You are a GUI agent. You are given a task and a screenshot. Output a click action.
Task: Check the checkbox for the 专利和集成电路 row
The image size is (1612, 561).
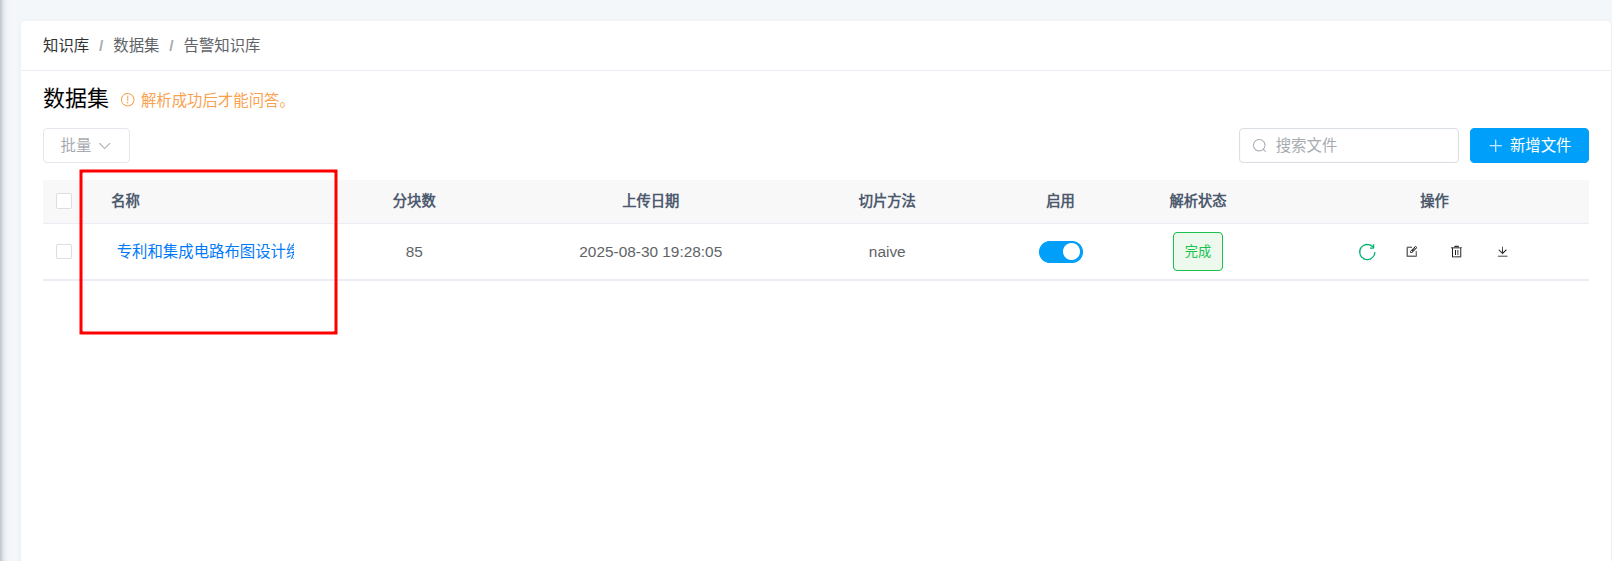pyautogui.click(x=64, y=252)
